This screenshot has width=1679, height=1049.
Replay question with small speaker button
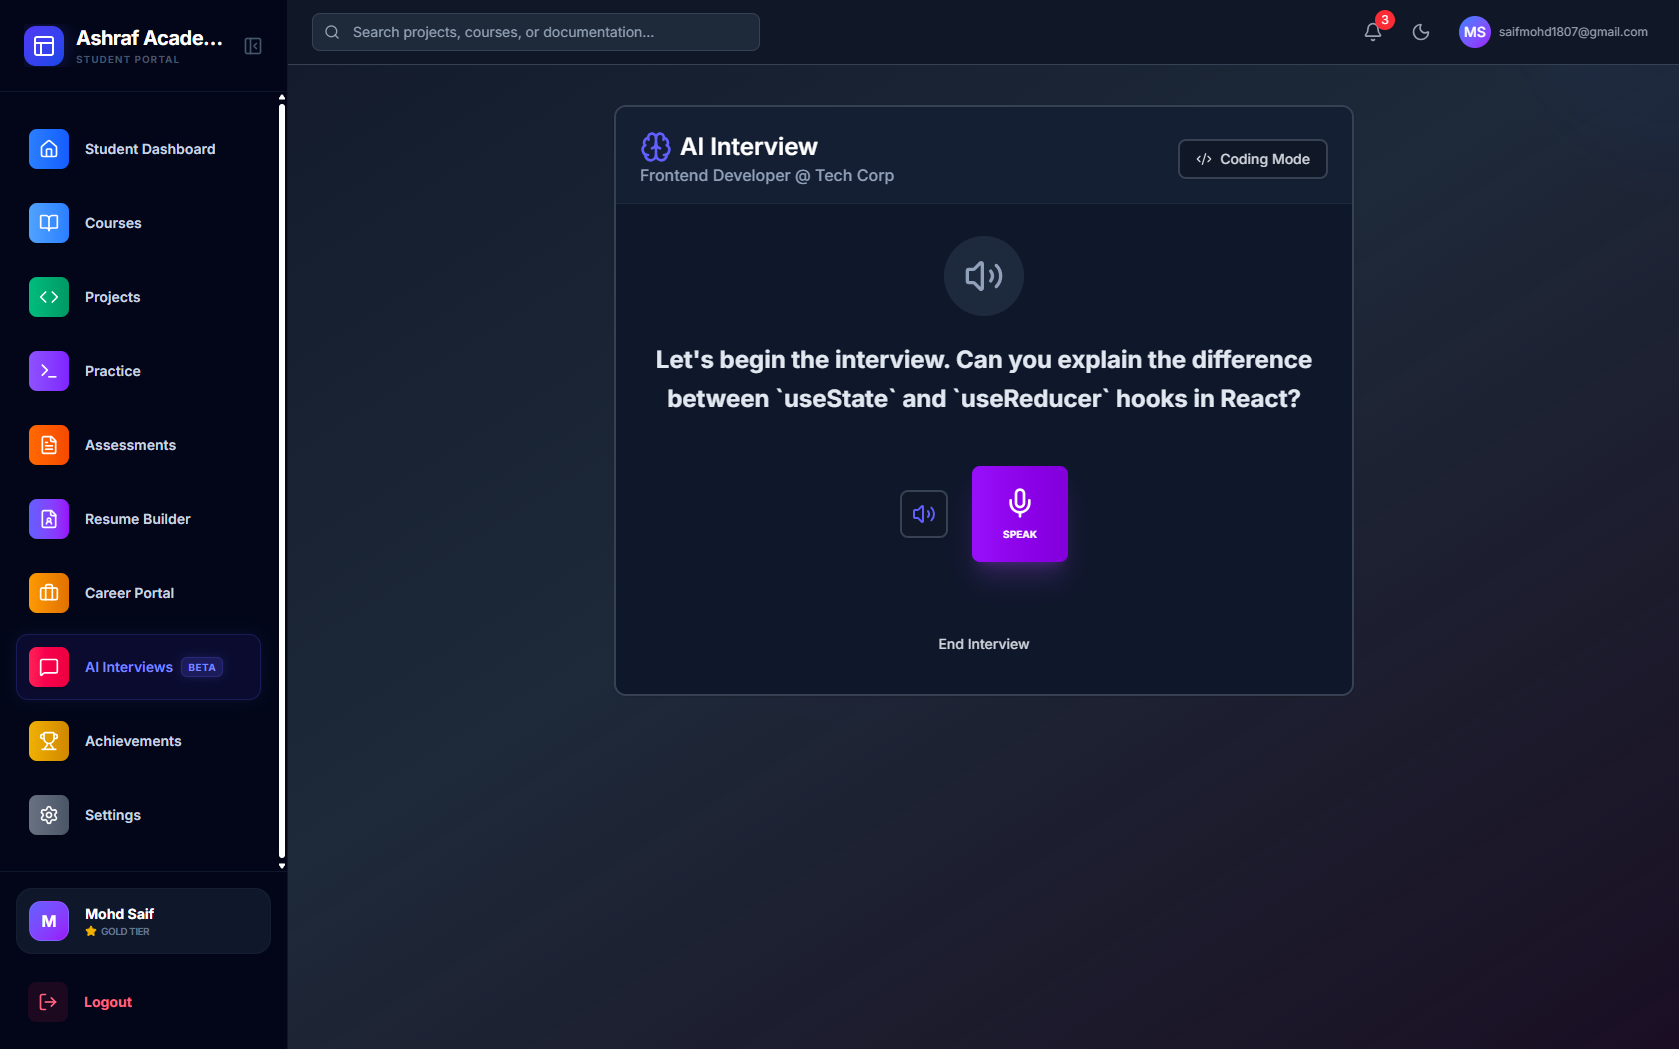[924, 514]
